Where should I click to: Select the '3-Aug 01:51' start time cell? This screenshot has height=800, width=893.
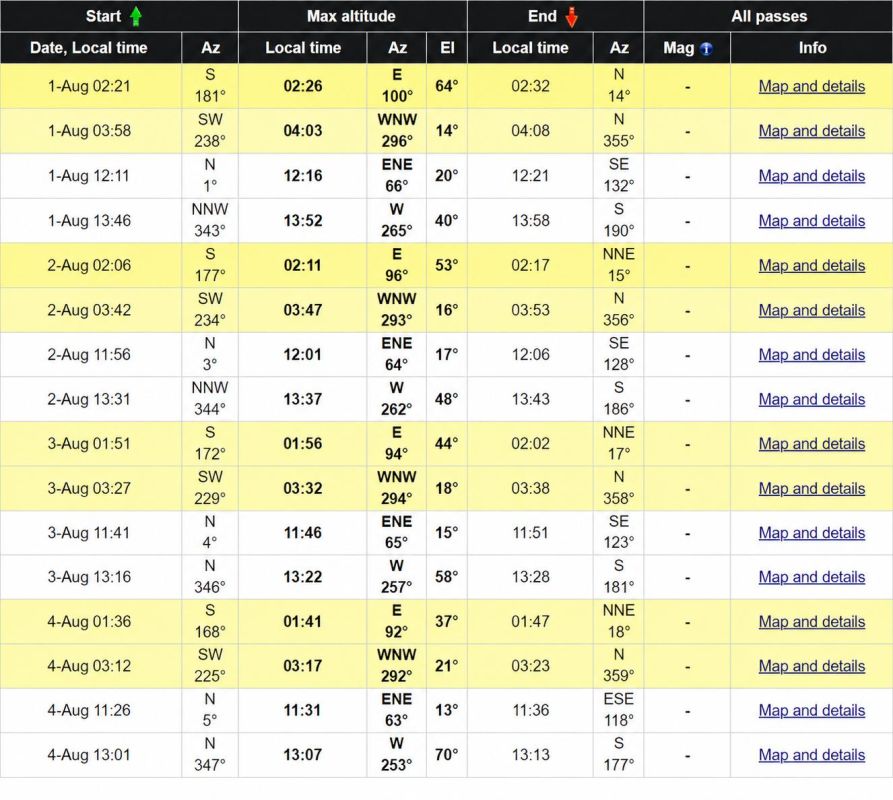click(89, 443)
